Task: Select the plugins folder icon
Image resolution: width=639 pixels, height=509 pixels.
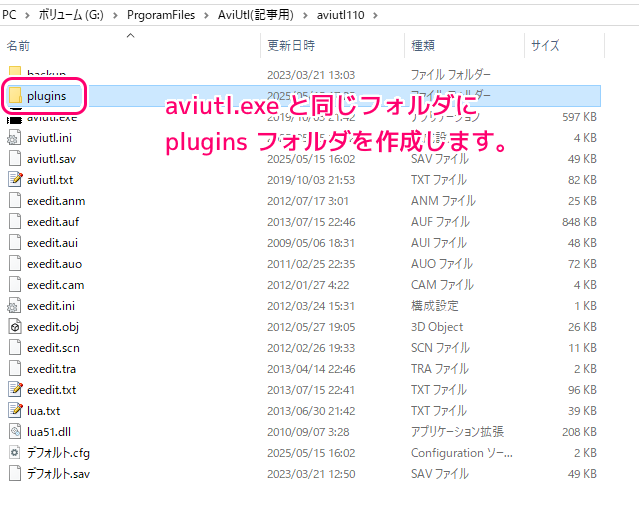Action: coord(15,96)
